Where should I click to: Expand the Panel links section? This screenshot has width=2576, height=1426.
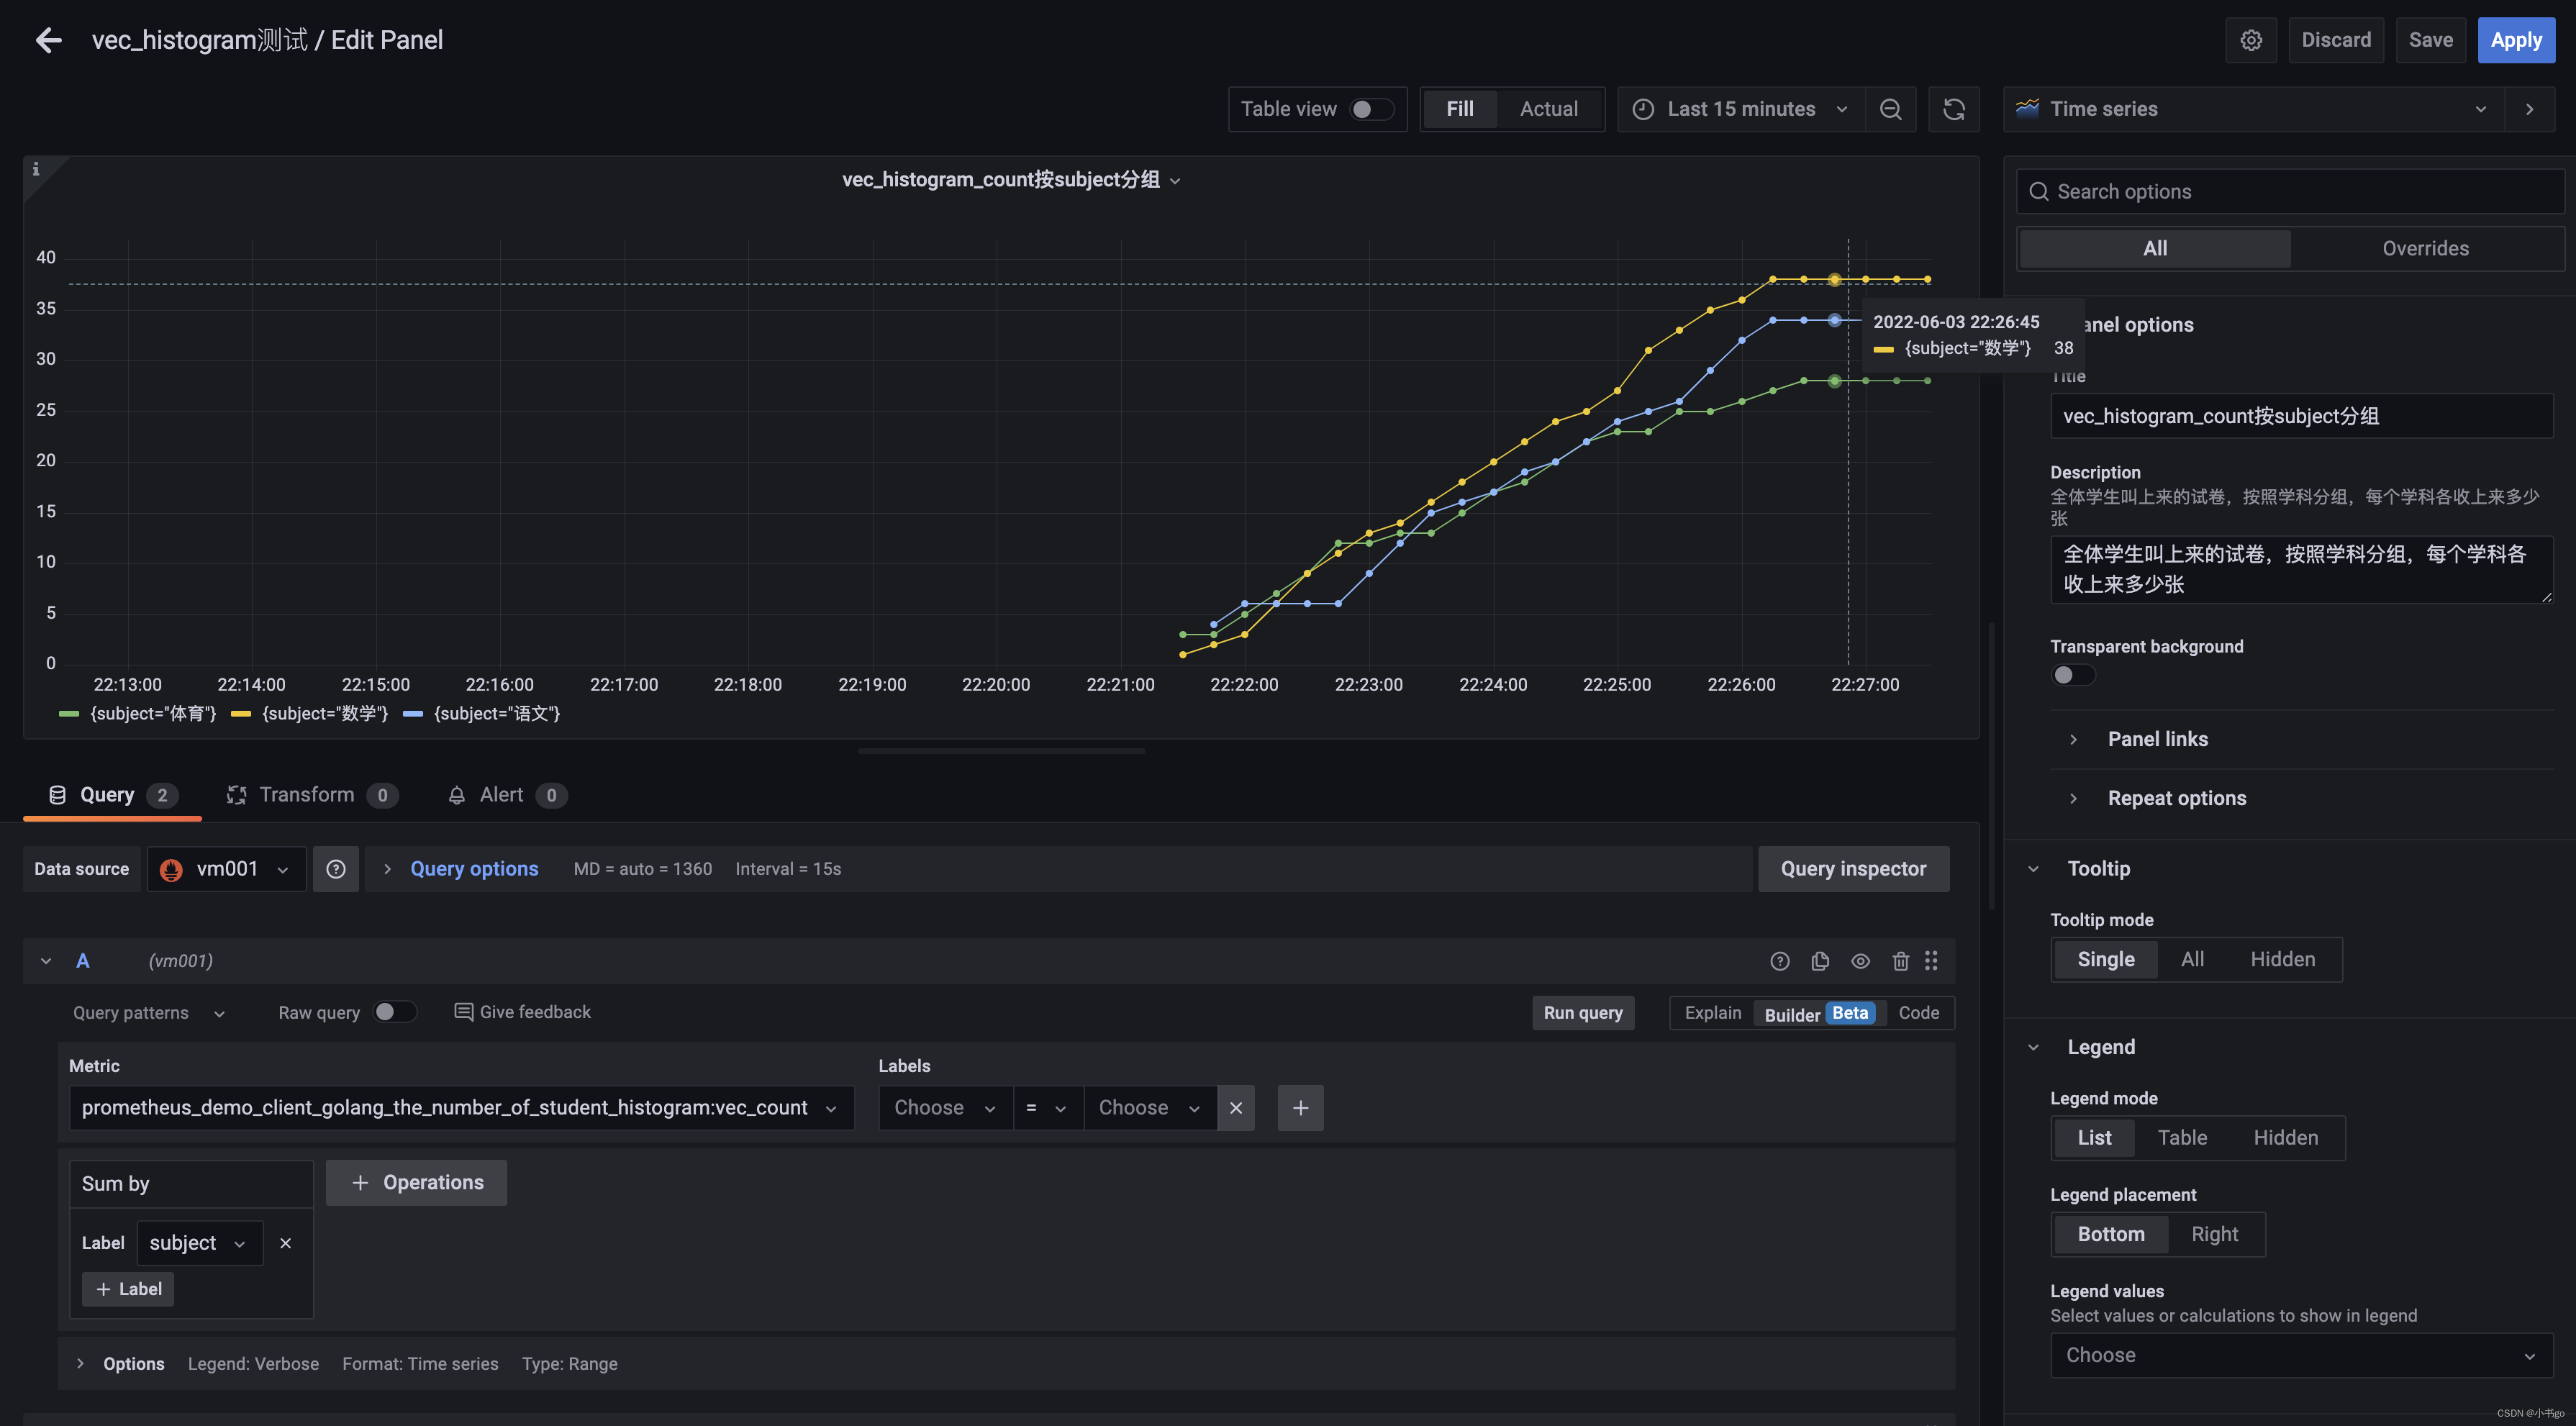(2157, 739)
